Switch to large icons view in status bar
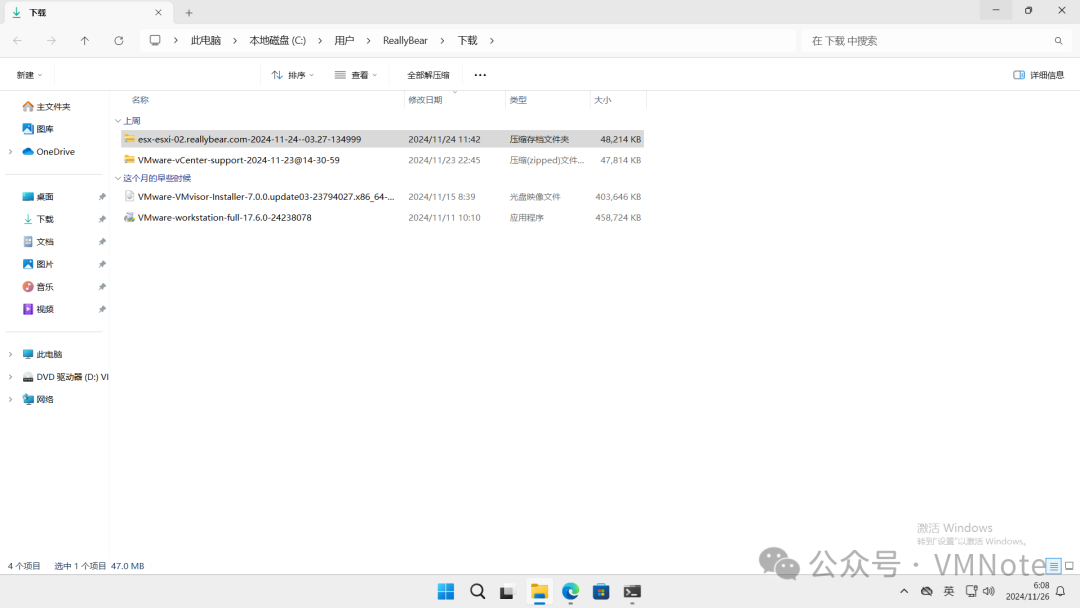The height and width of the screenshot is (608, 1080). point(1069,566)
